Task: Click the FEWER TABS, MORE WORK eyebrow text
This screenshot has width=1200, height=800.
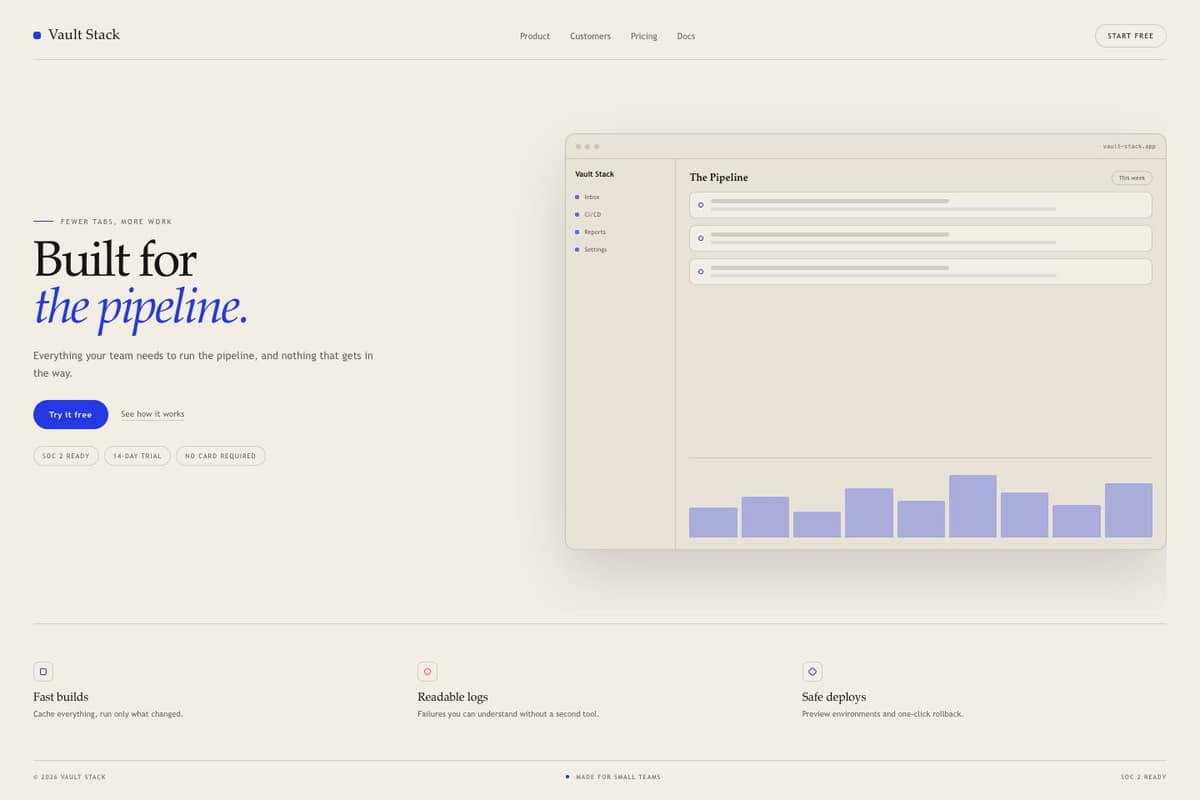Action: pos(116,222)
